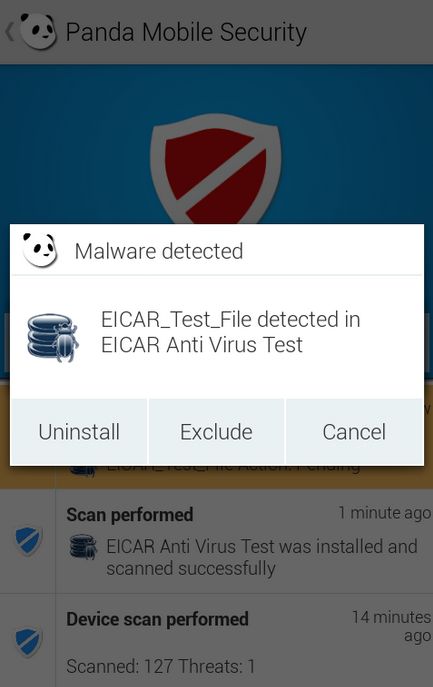Open the Device scan performed log entry
Image resolution: width=433 pixels, height=687 pixels.
click(x=244, y=641)
